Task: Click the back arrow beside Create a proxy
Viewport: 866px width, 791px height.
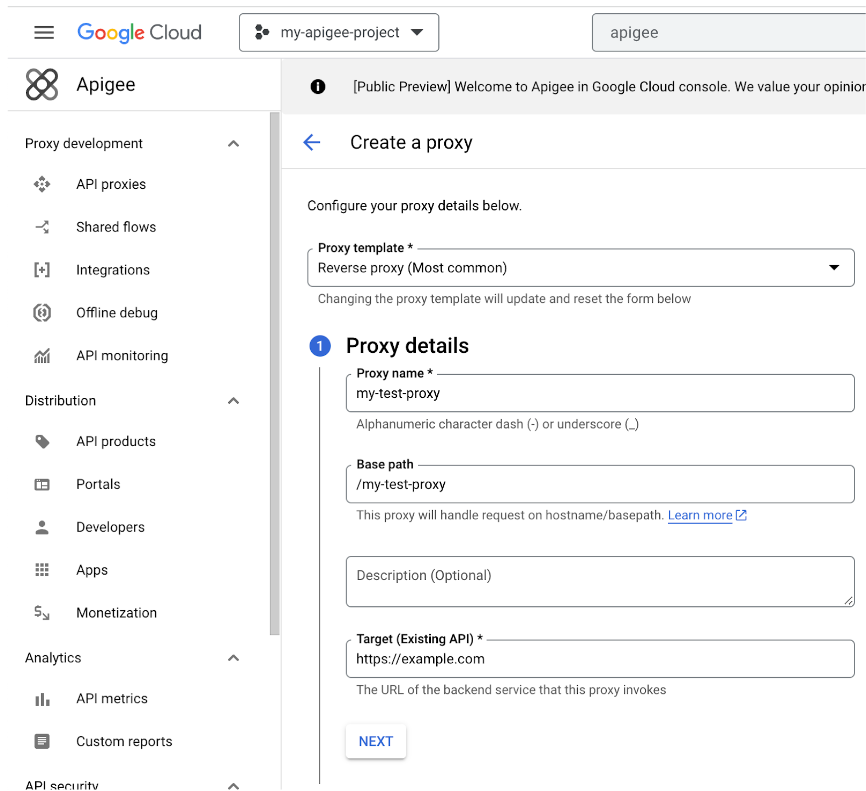Action: (311, 142)
